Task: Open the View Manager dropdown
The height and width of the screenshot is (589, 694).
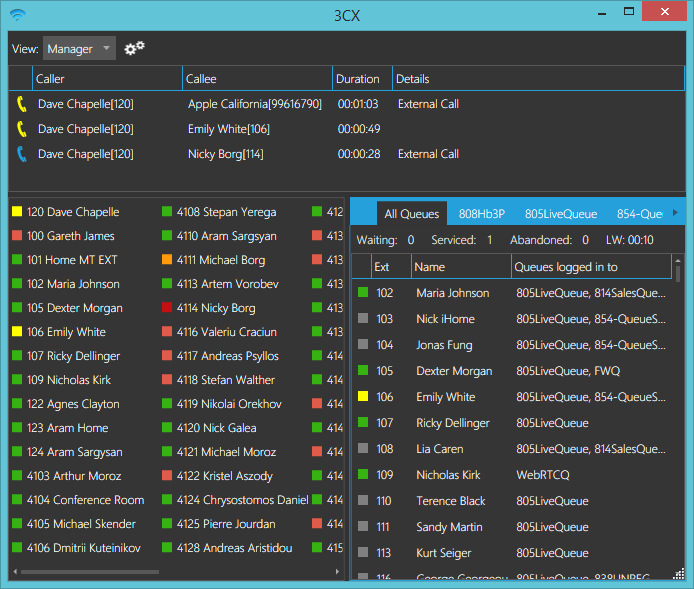Action: pos(79,48)
